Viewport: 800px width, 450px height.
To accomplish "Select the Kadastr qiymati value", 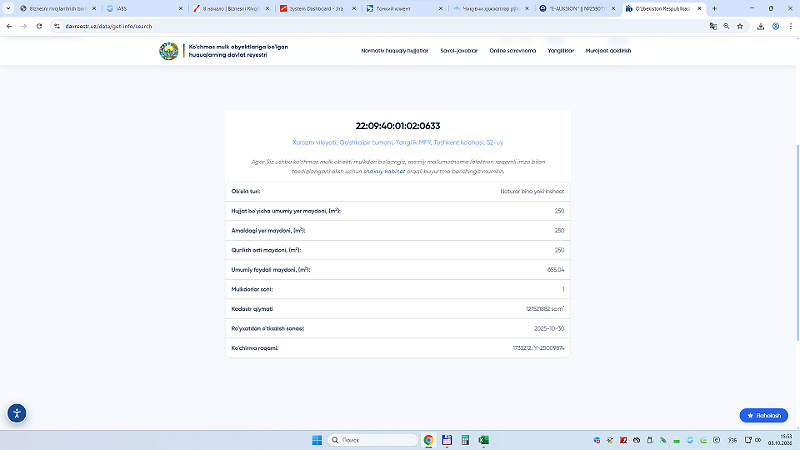I will (x=544, y=309).
